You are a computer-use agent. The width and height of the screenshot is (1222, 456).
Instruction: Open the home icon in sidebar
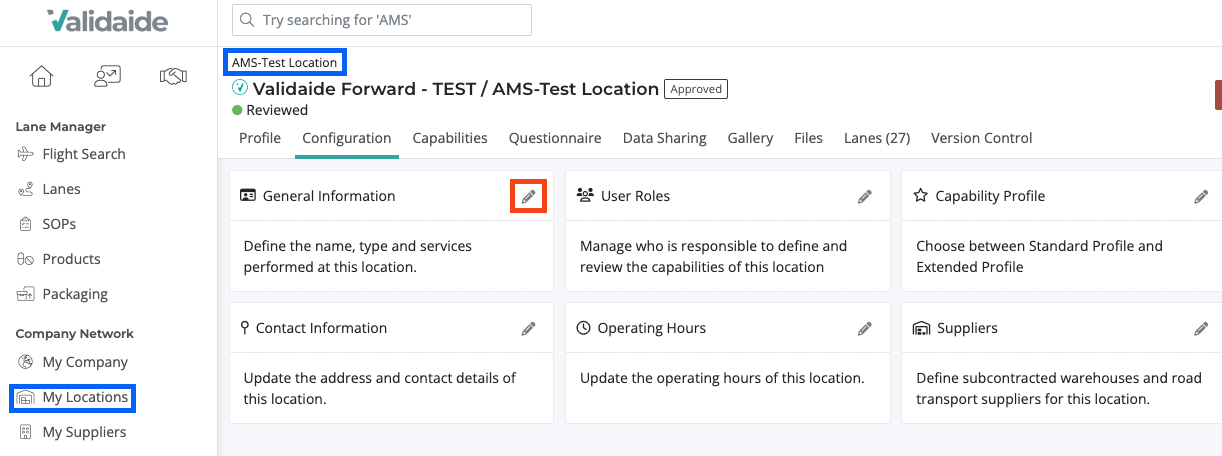[42, 76]
